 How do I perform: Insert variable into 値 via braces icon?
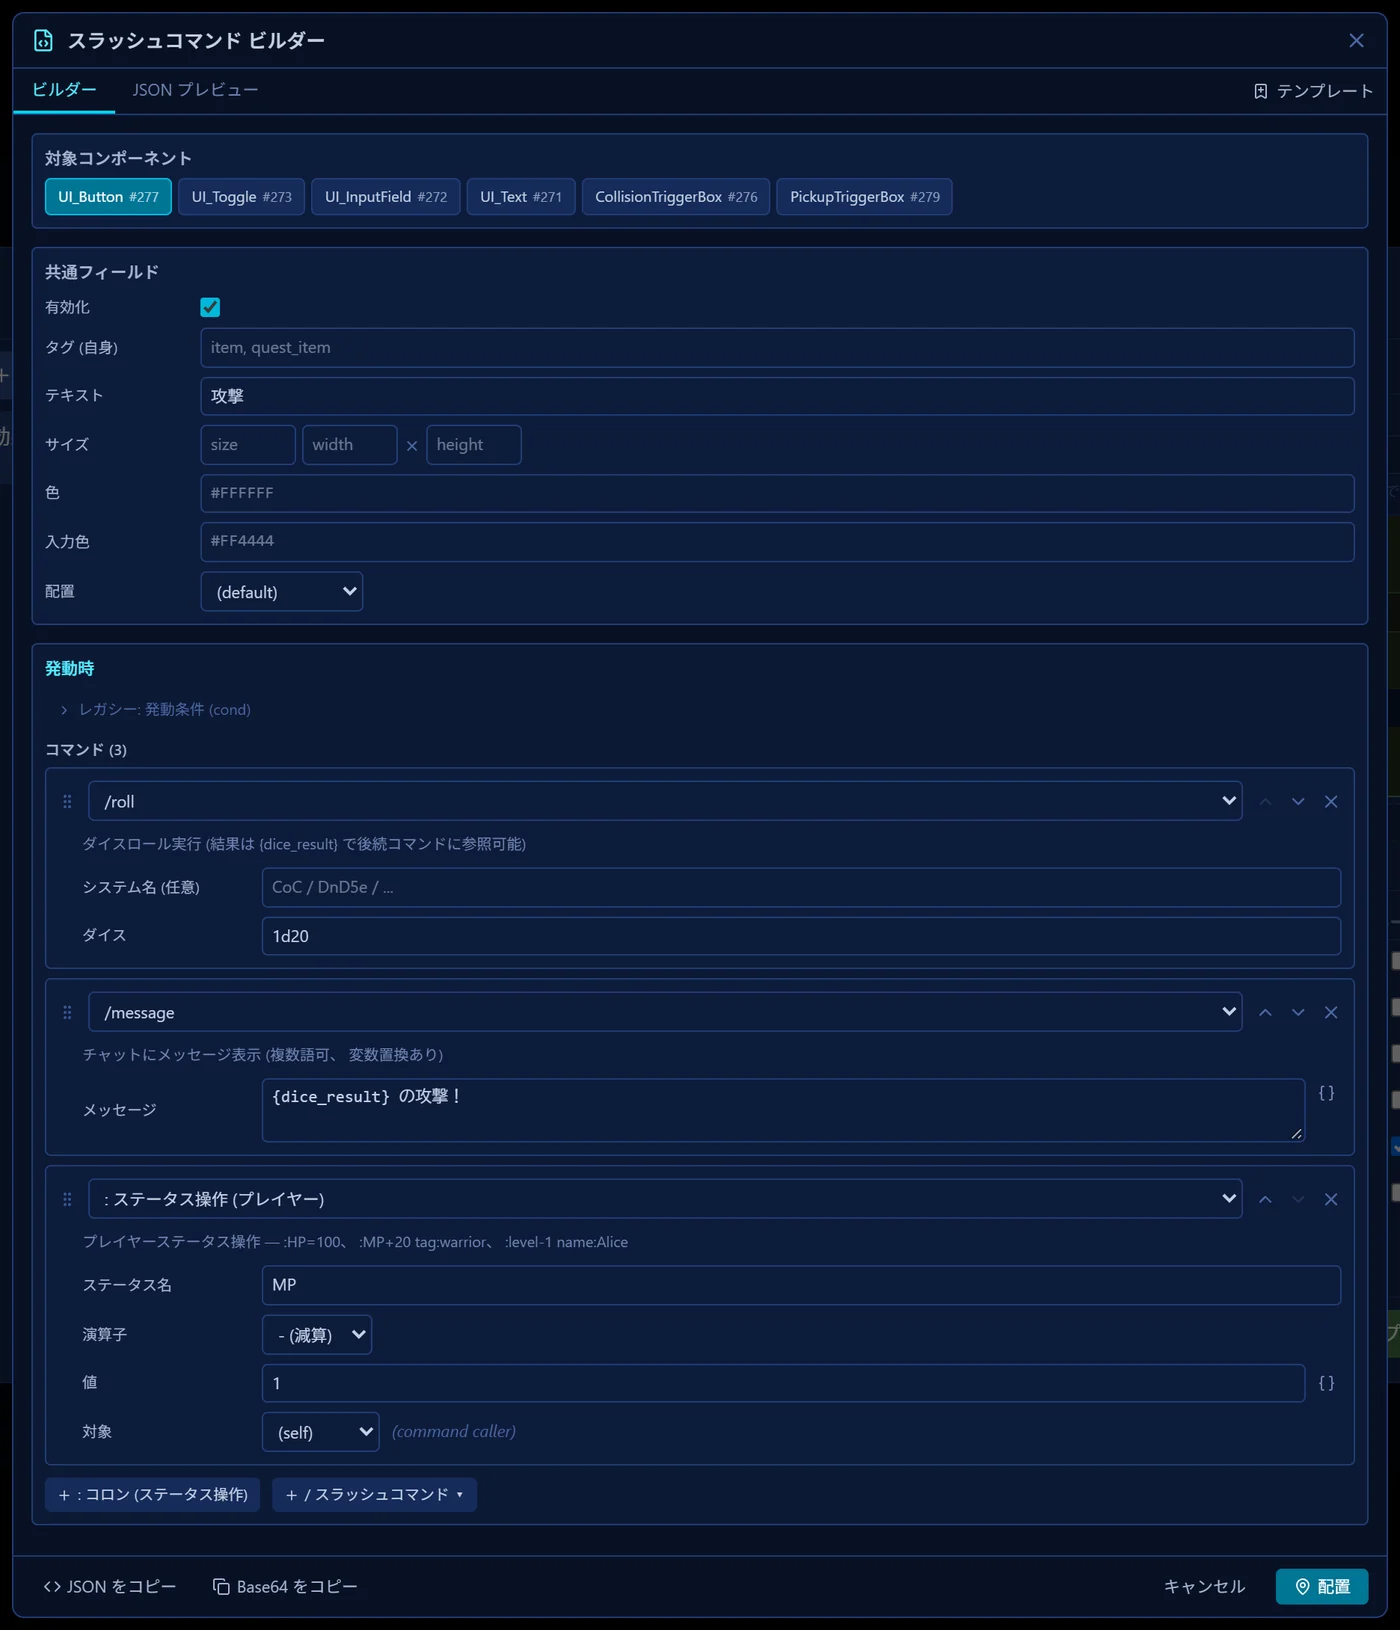coord(1326,1383)
